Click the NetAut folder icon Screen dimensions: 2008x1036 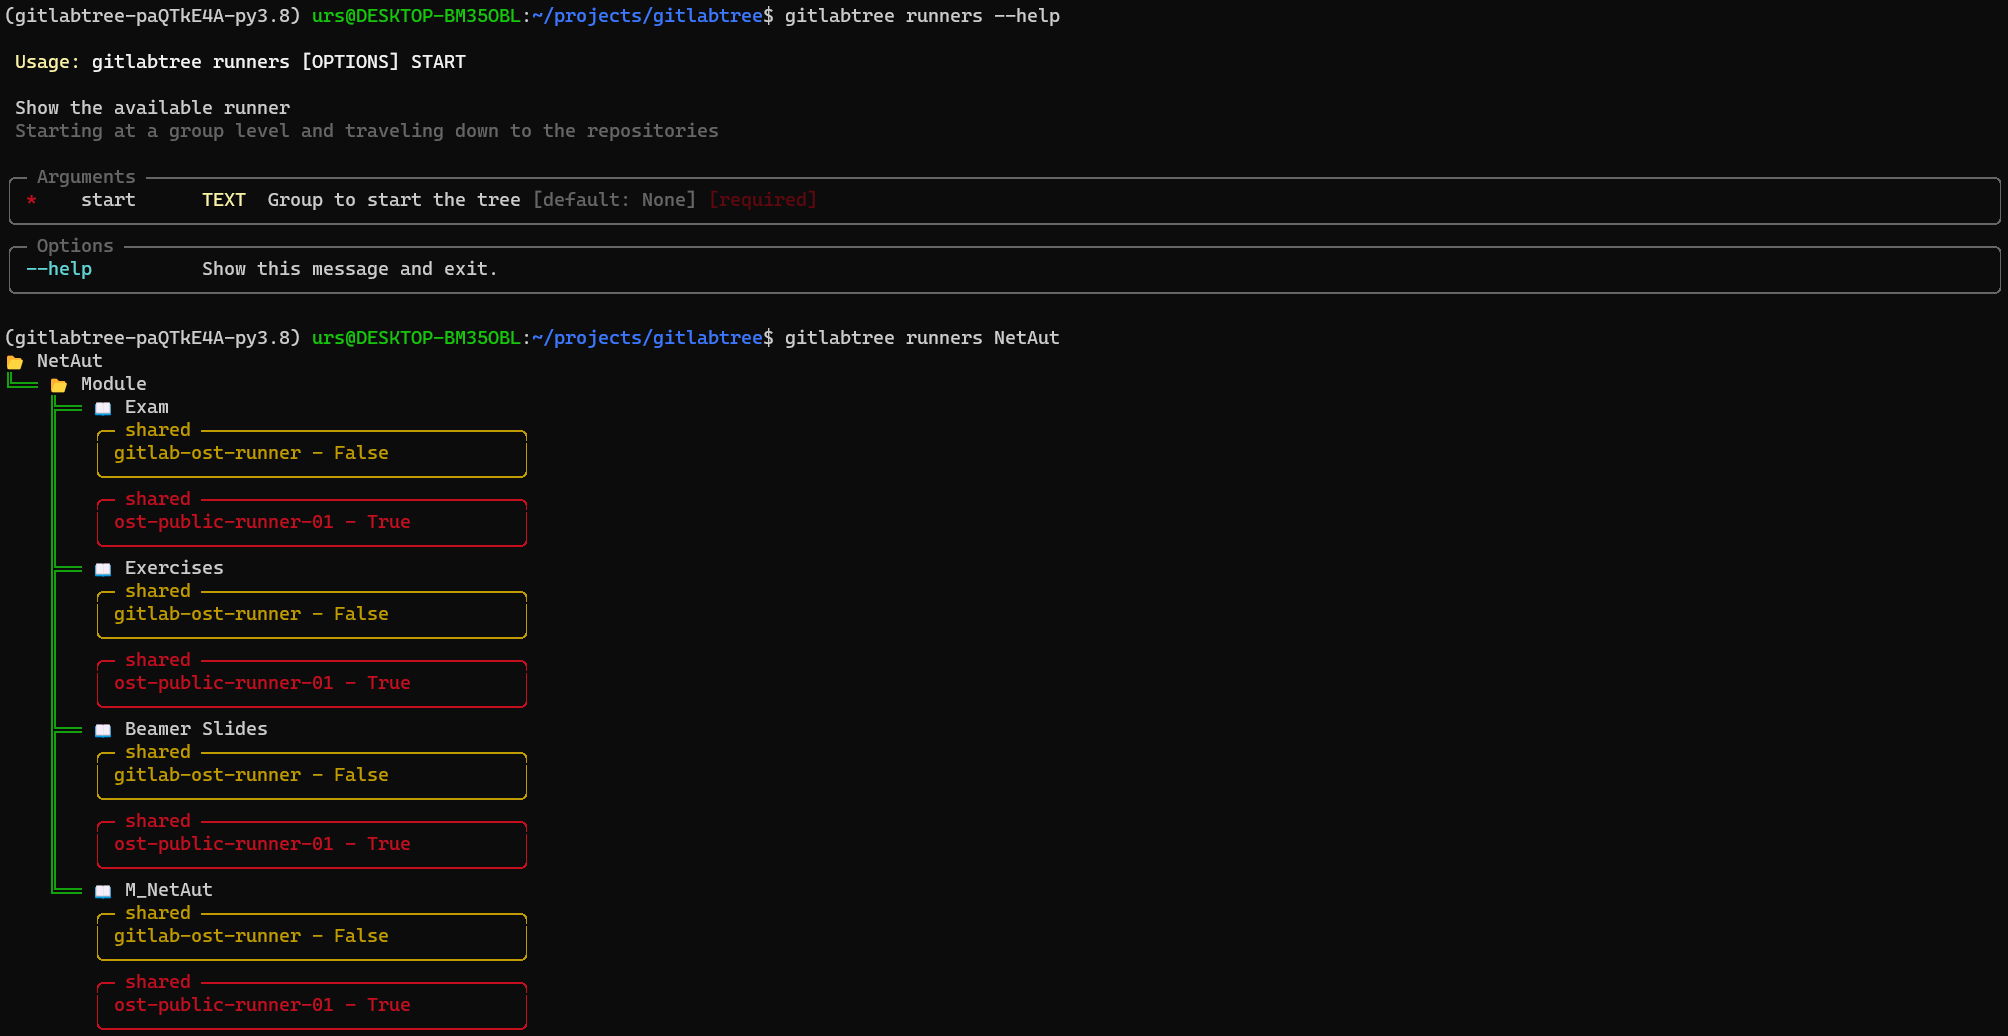pos(14,360)
